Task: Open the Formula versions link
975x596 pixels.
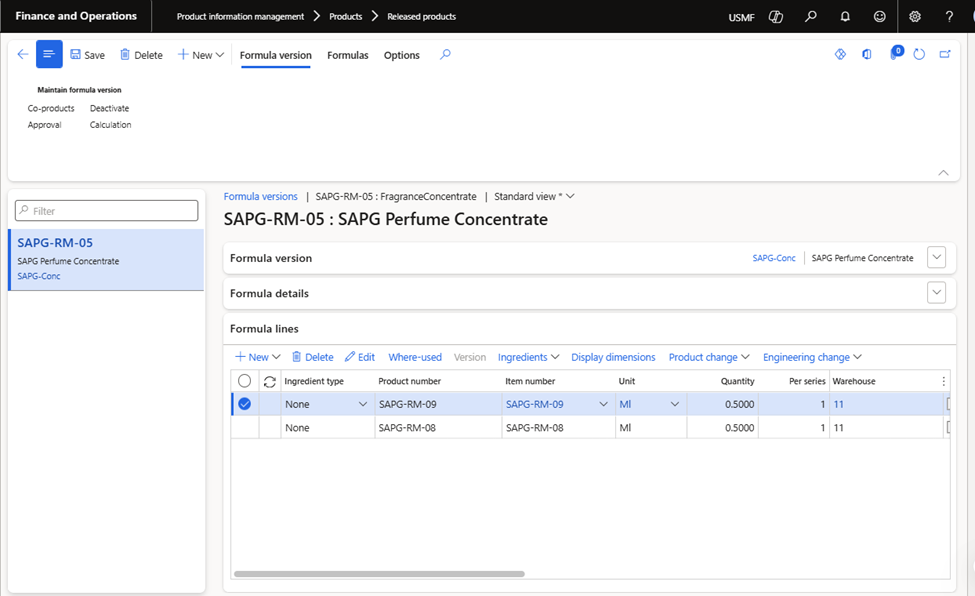Action: point(261,196)
